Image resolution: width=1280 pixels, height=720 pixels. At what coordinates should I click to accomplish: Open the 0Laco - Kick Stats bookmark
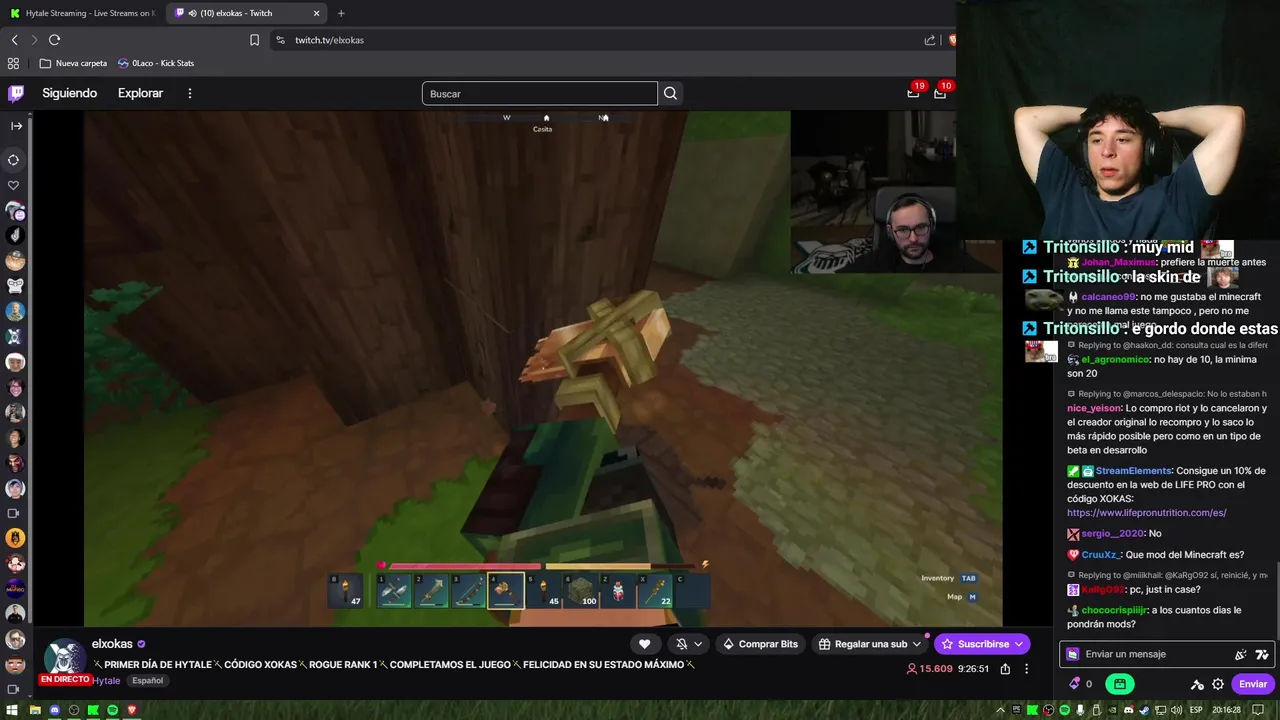pyautogui.click(x=155, y=63)
